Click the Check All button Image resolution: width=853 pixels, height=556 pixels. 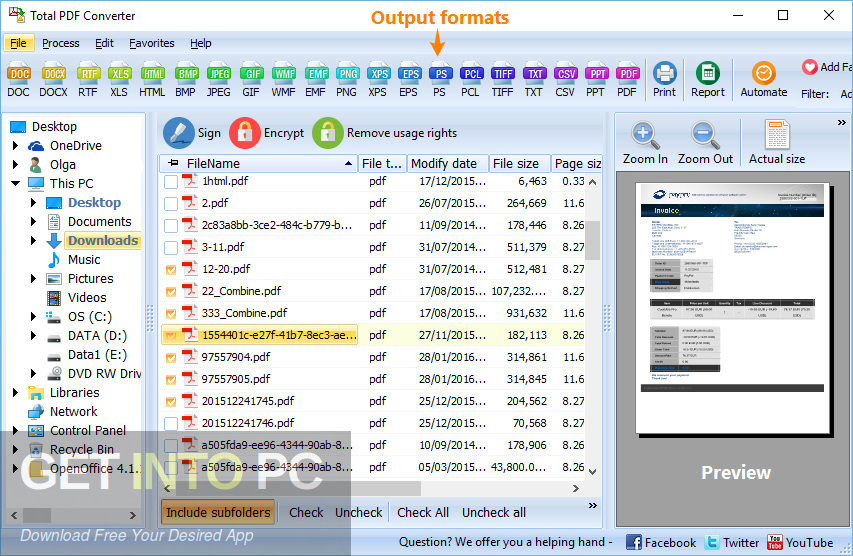coord(423,512)
